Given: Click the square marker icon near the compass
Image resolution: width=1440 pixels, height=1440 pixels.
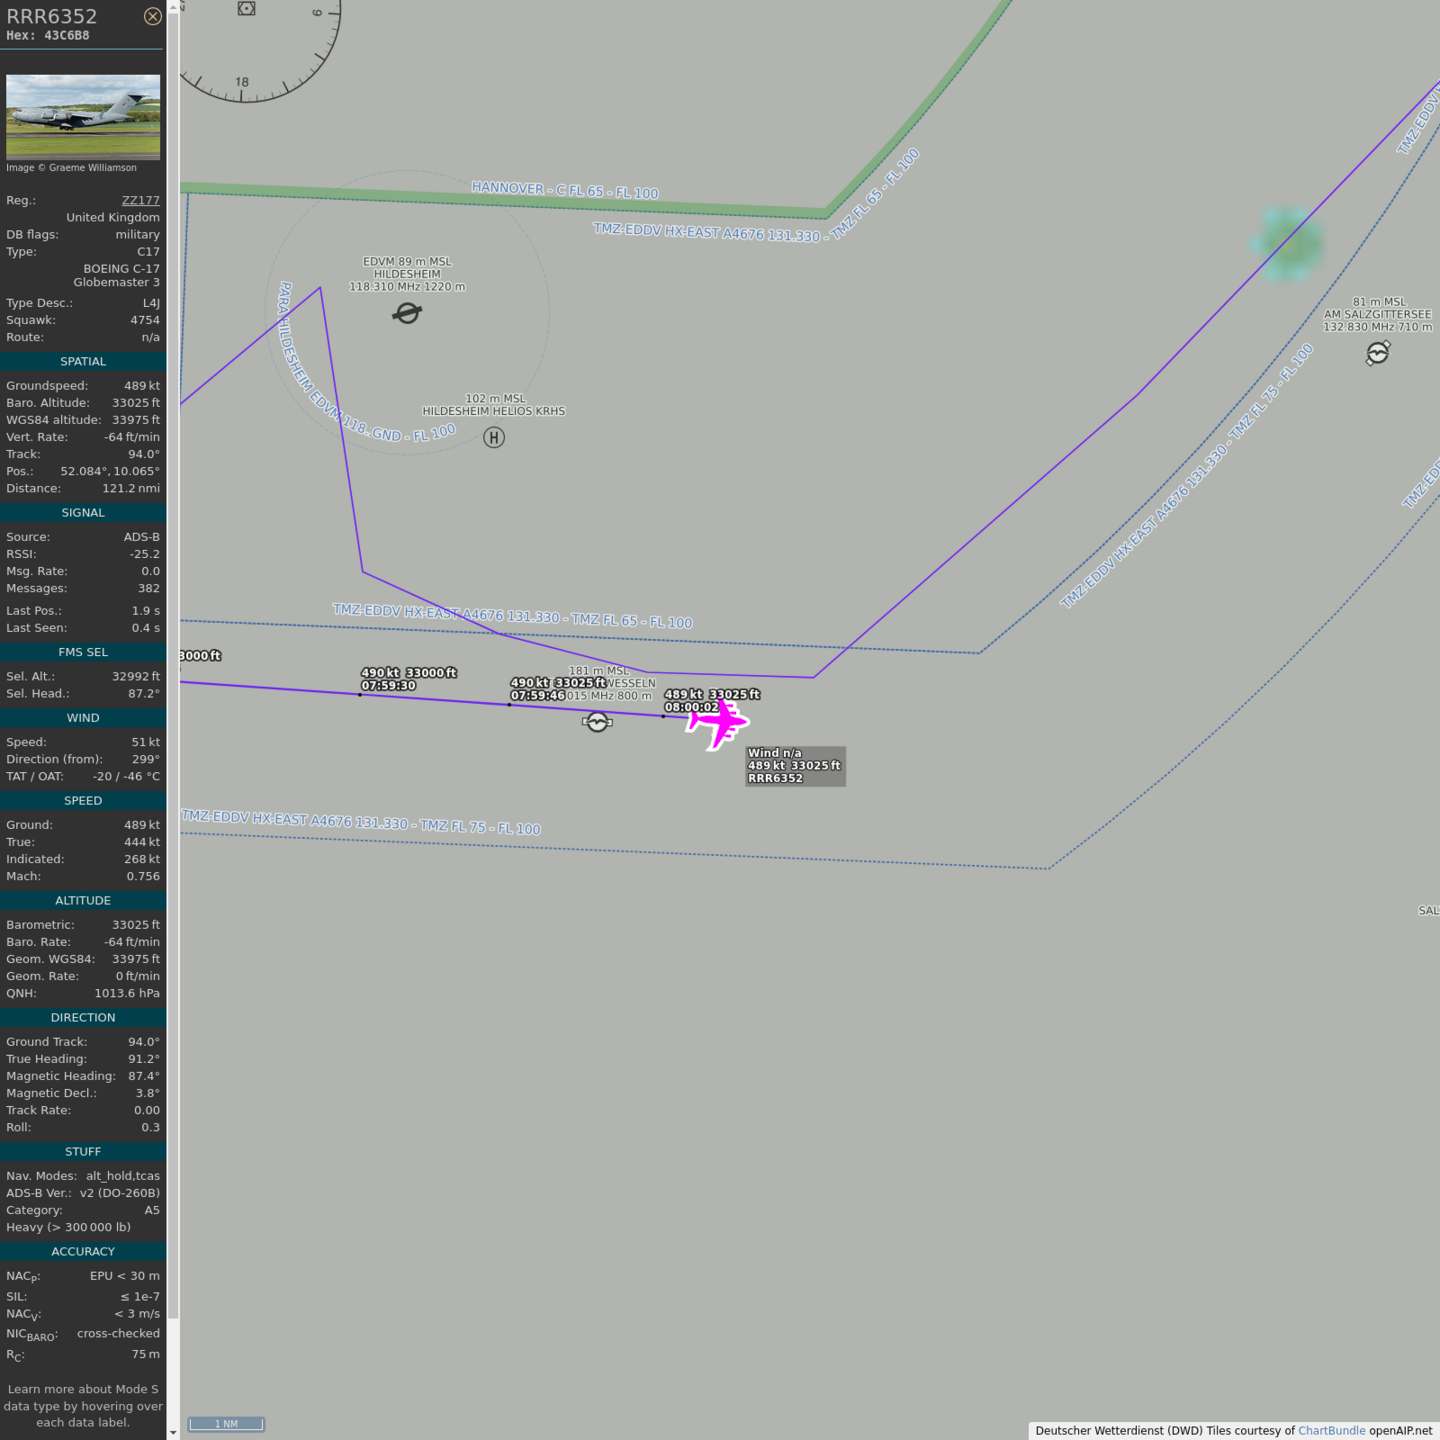Looking at the screenshot, I should [x=247, y=9].
